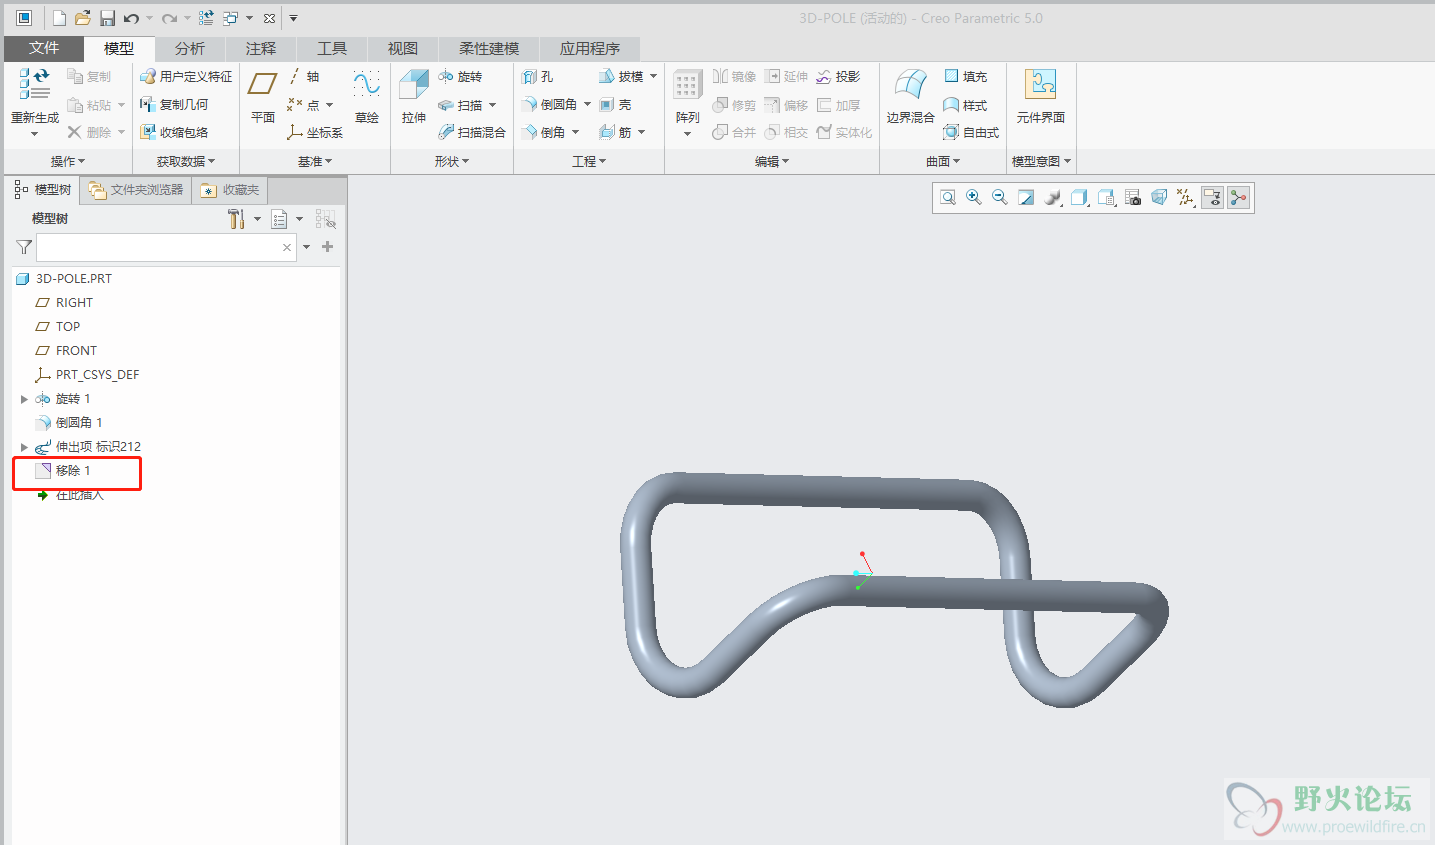The image size is (1435, 845).
Task: Open model tree settings hammer icon
Action: click(x=237, y=219)
